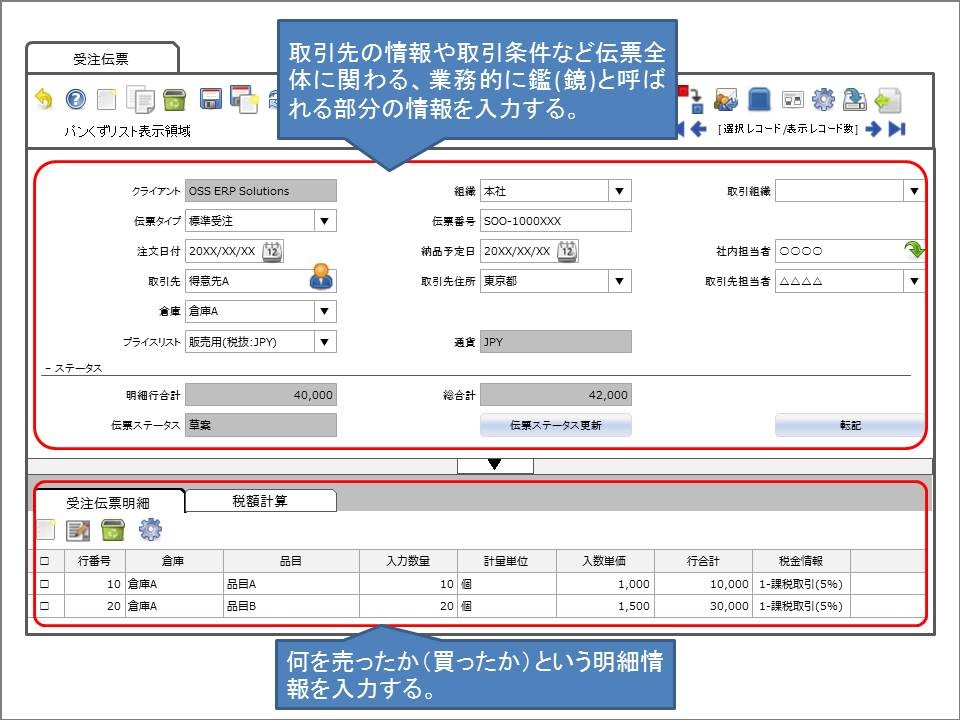Toggle the header select-all checkbox in detail table
960x720 pixels.
[x=44, y=561]
